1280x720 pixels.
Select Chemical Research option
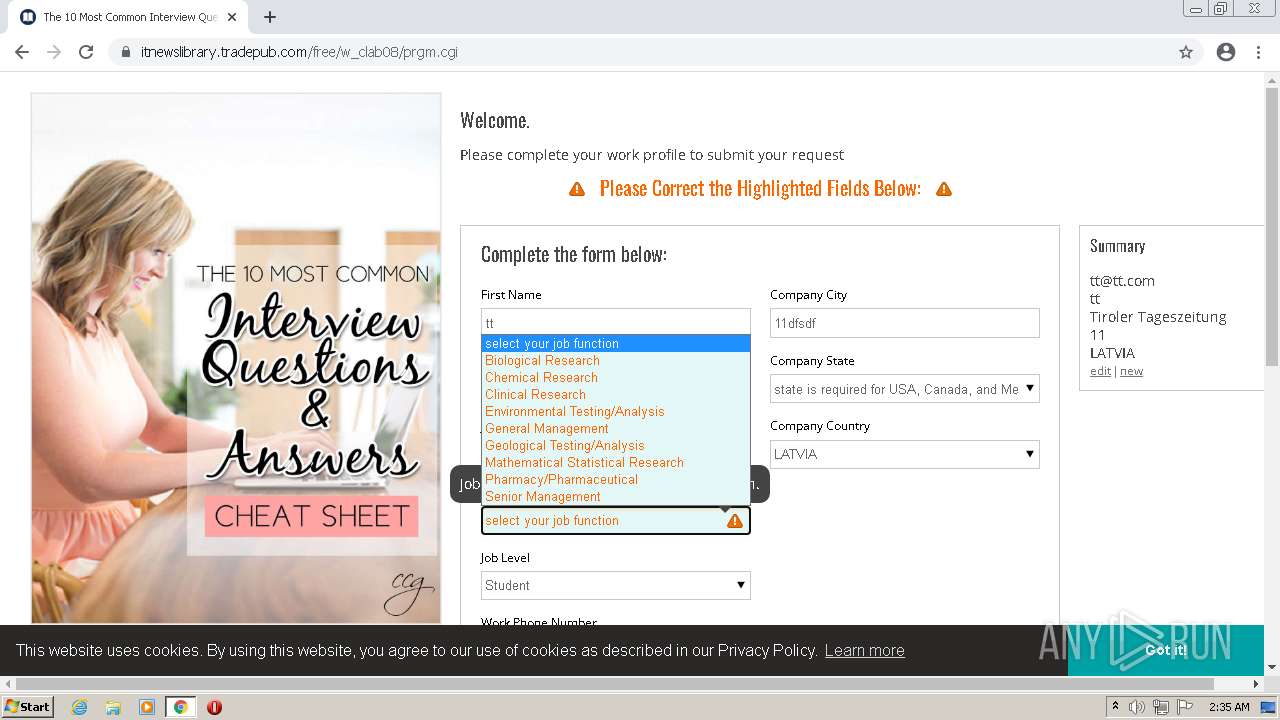(615, 378)
